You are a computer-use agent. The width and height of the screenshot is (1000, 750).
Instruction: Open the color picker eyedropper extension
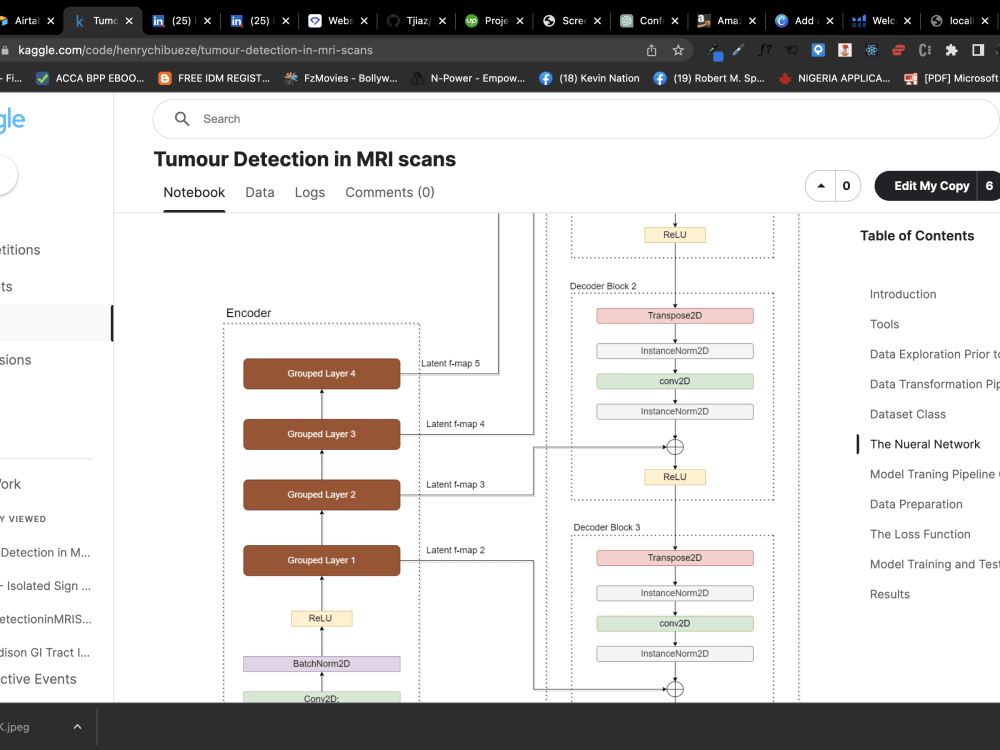coord(715,51)
